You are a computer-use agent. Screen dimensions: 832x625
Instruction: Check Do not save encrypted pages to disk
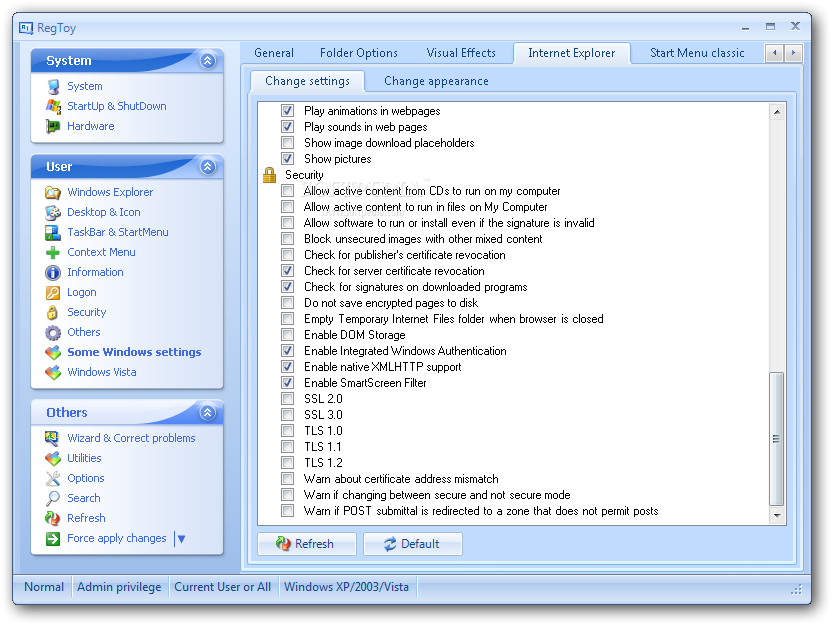[288, 303]
